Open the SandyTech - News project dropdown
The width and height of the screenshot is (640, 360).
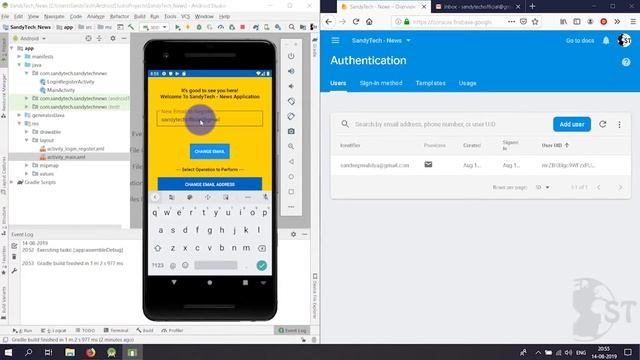381,40
